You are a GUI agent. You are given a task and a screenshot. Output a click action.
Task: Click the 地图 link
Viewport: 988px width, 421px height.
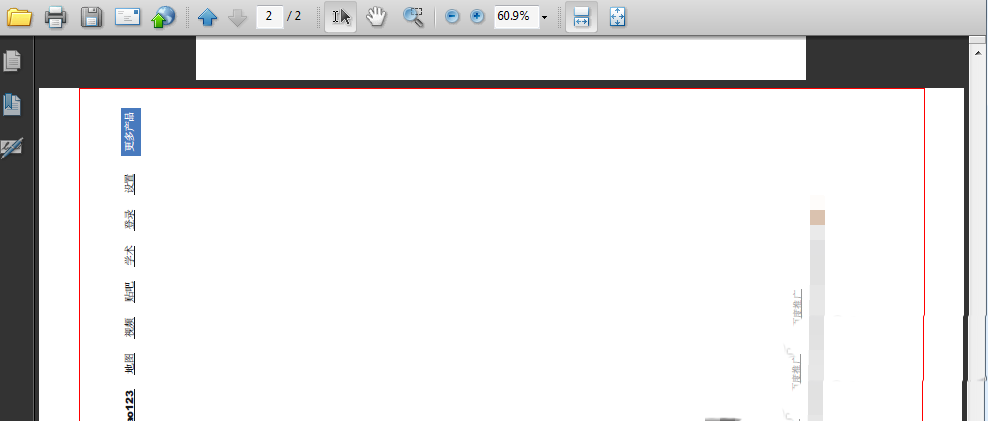point(130,364)
